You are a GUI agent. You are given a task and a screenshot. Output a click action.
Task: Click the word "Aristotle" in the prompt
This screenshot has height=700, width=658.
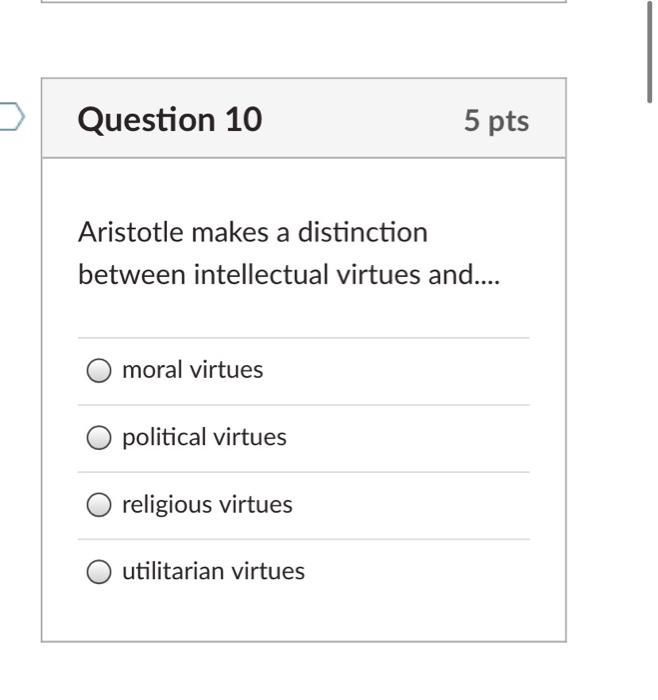pos(131,232)
